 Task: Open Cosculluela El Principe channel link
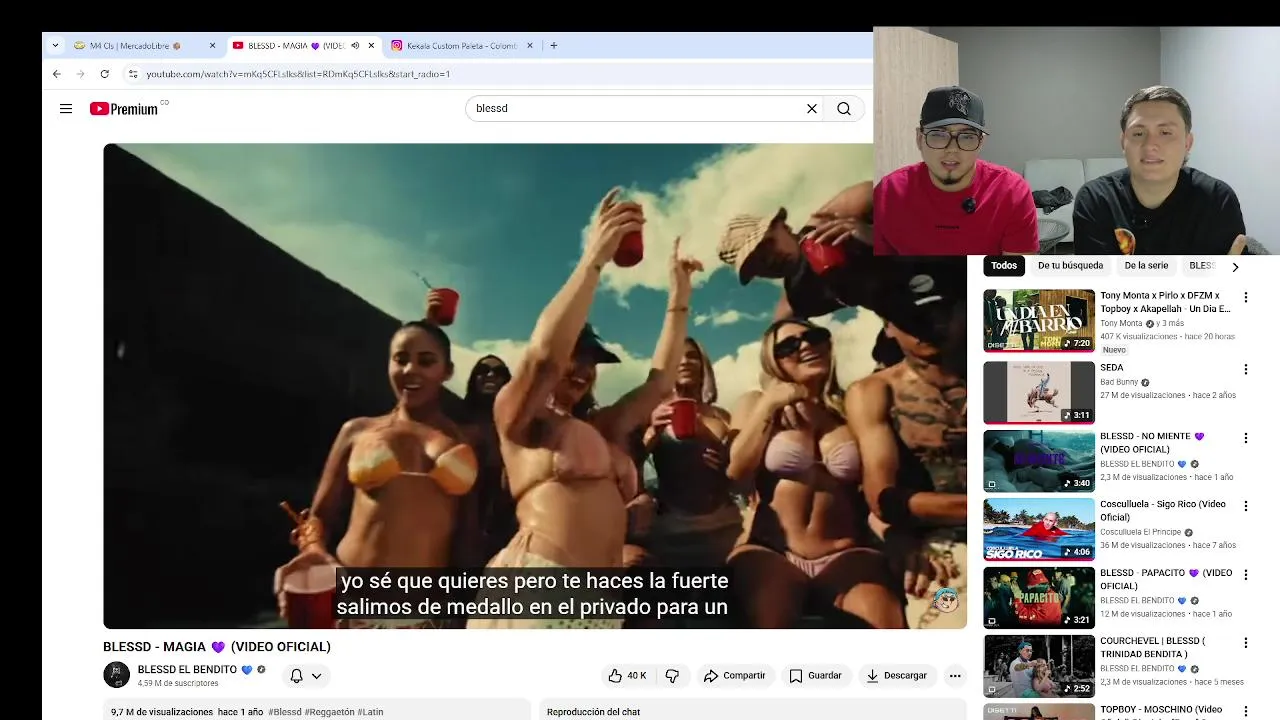coord(1141,532)
